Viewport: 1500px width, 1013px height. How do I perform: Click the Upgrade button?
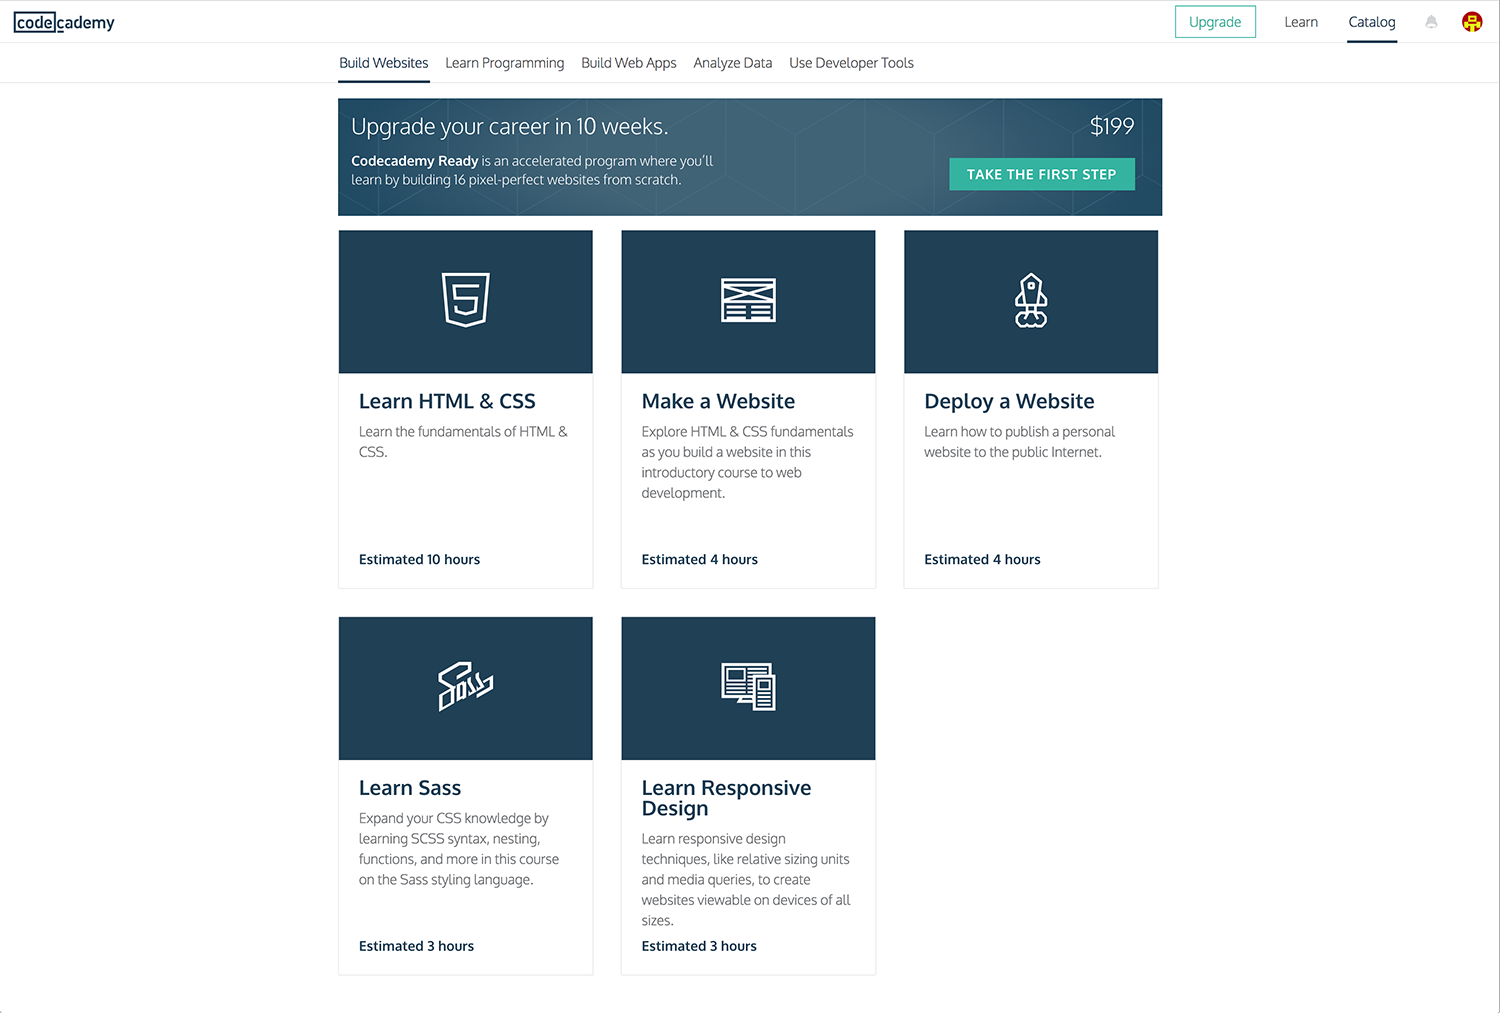point(1215,22)
